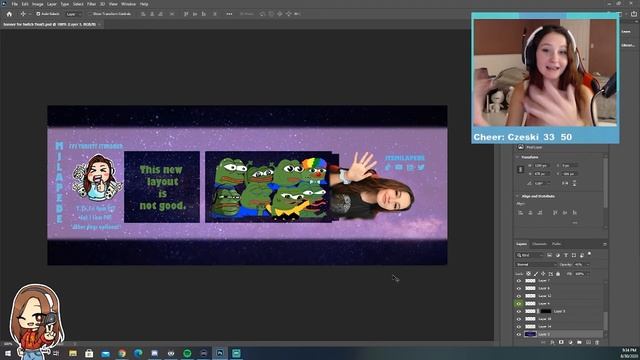Toggle the lock all padlock button
The height and width of the screenshot is (360, 640).
point(558,274)
